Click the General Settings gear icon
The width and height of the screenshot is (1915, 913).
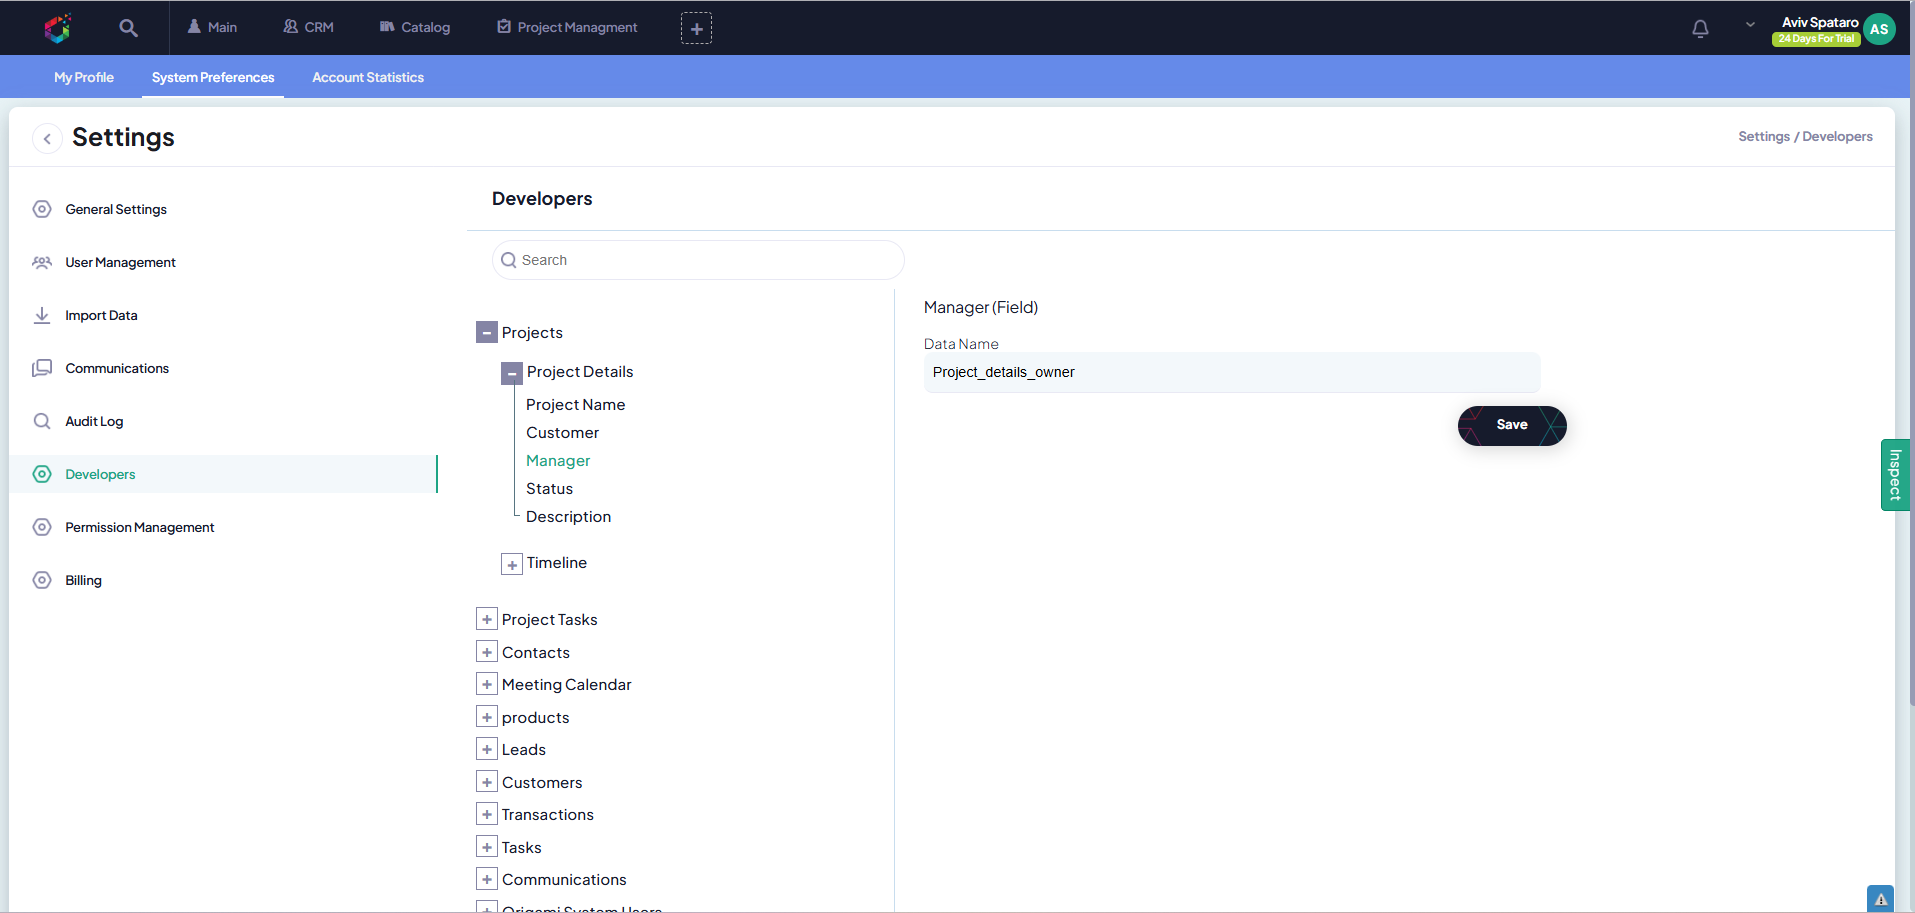42,209
